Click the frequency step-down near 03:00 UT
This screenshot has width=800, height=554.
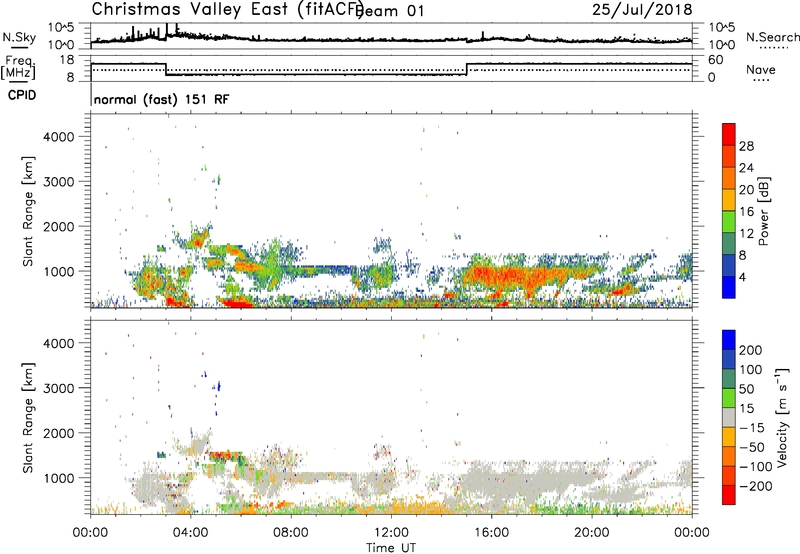(166, 69)
